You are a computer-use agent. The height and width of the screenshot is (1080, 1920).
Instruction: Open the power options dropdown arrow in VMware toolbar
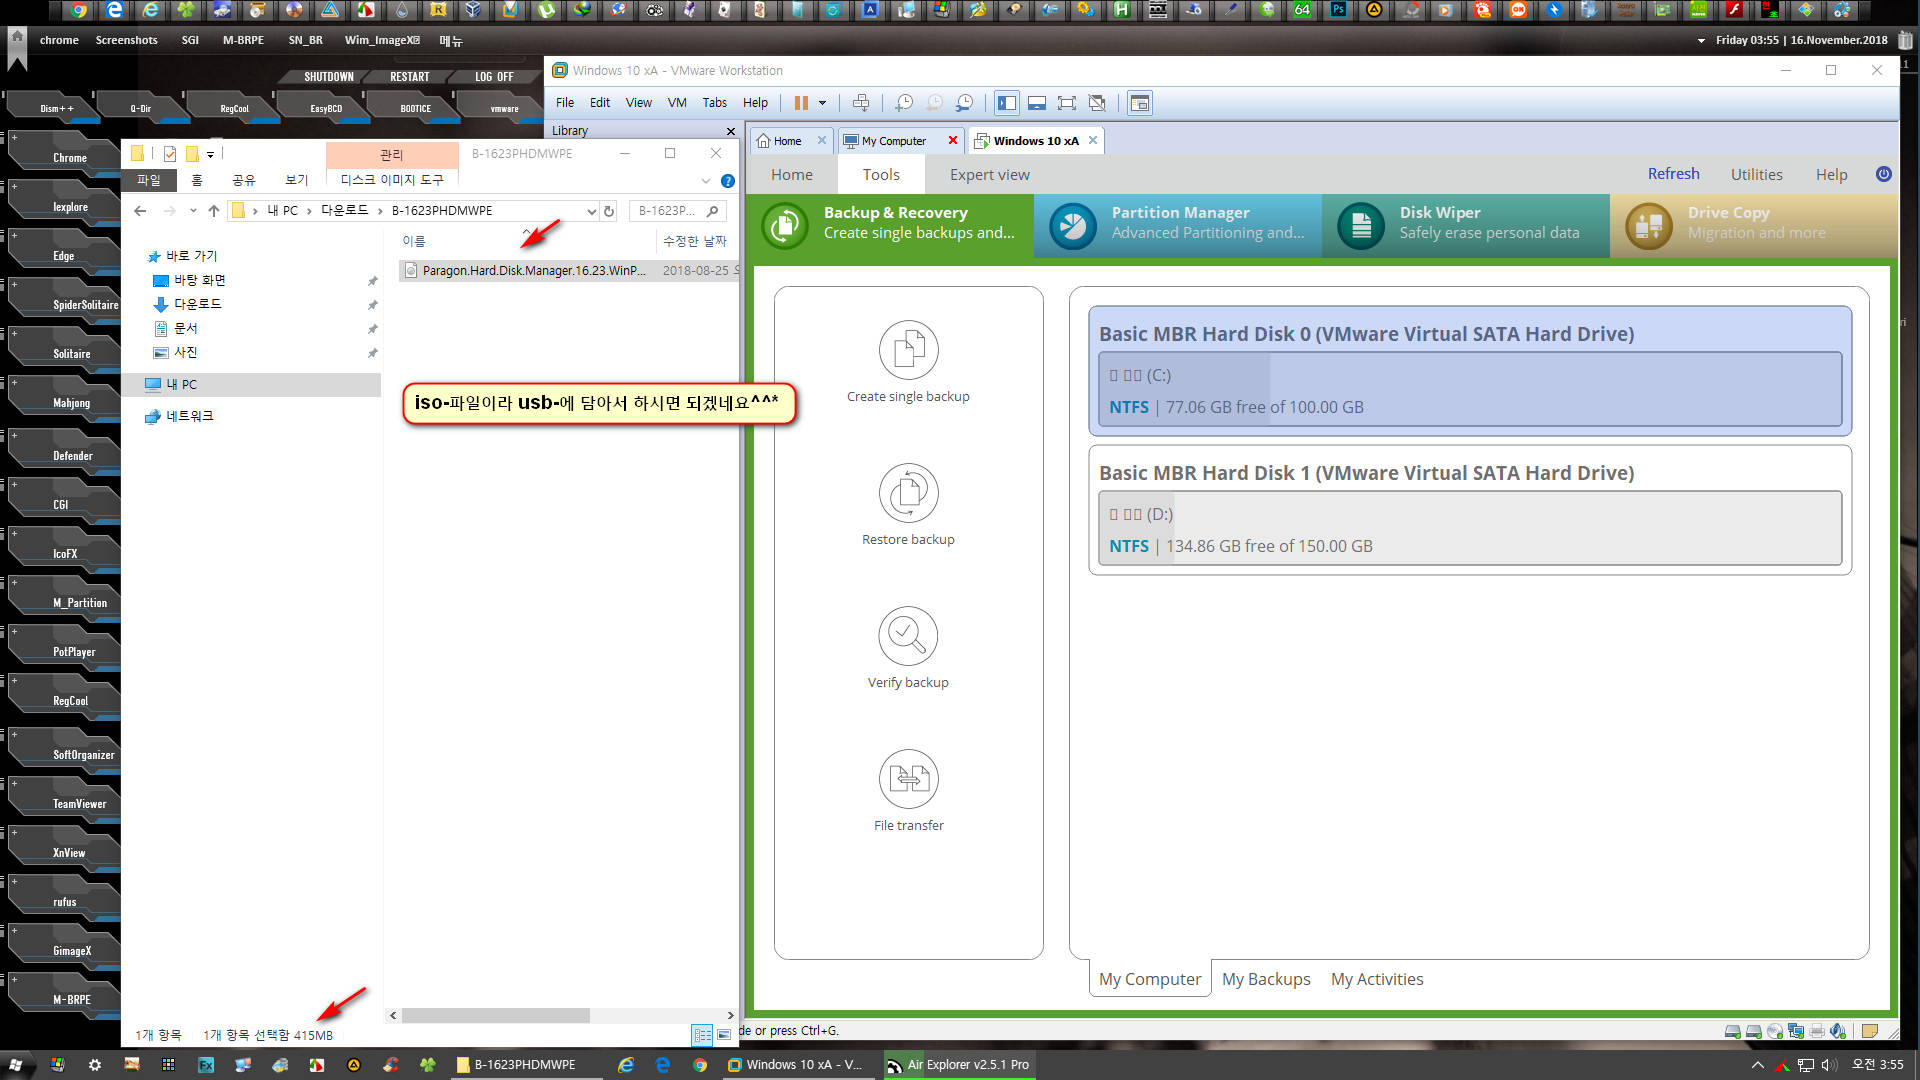823,103
